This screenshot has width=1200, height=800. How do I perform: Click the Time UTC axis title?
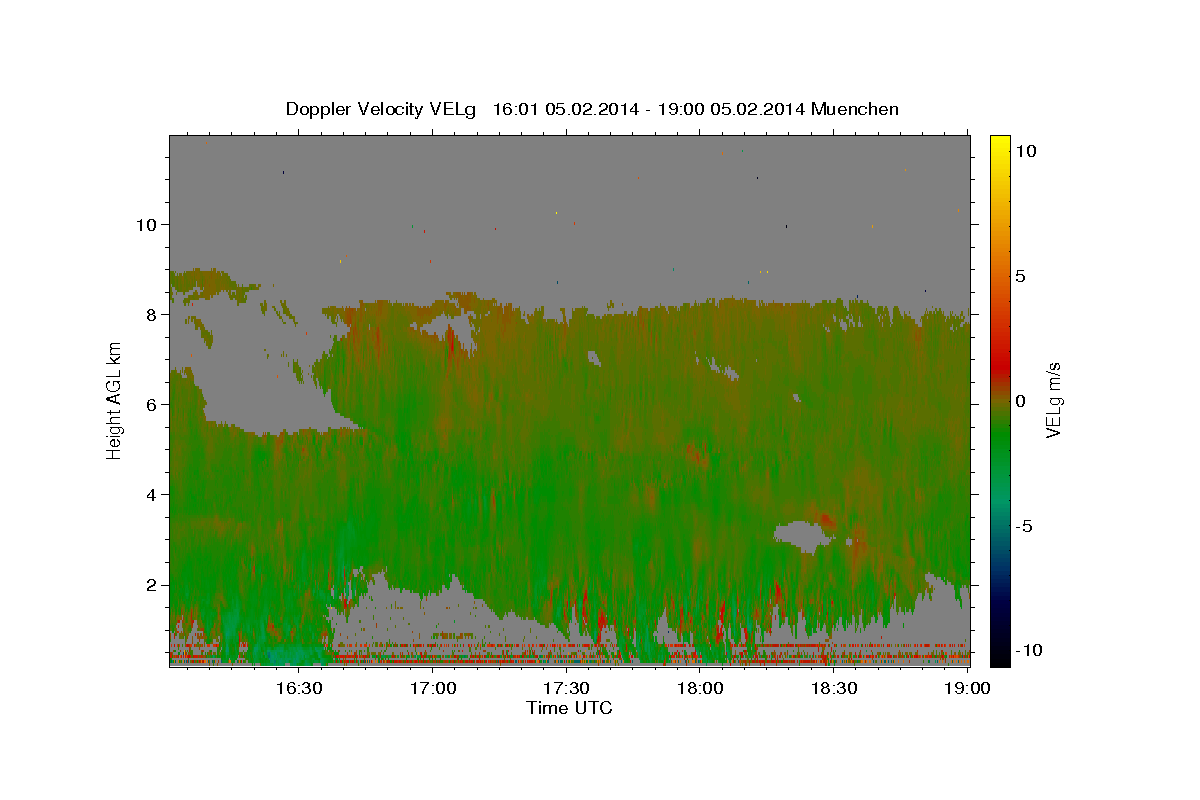click(569, 708)
